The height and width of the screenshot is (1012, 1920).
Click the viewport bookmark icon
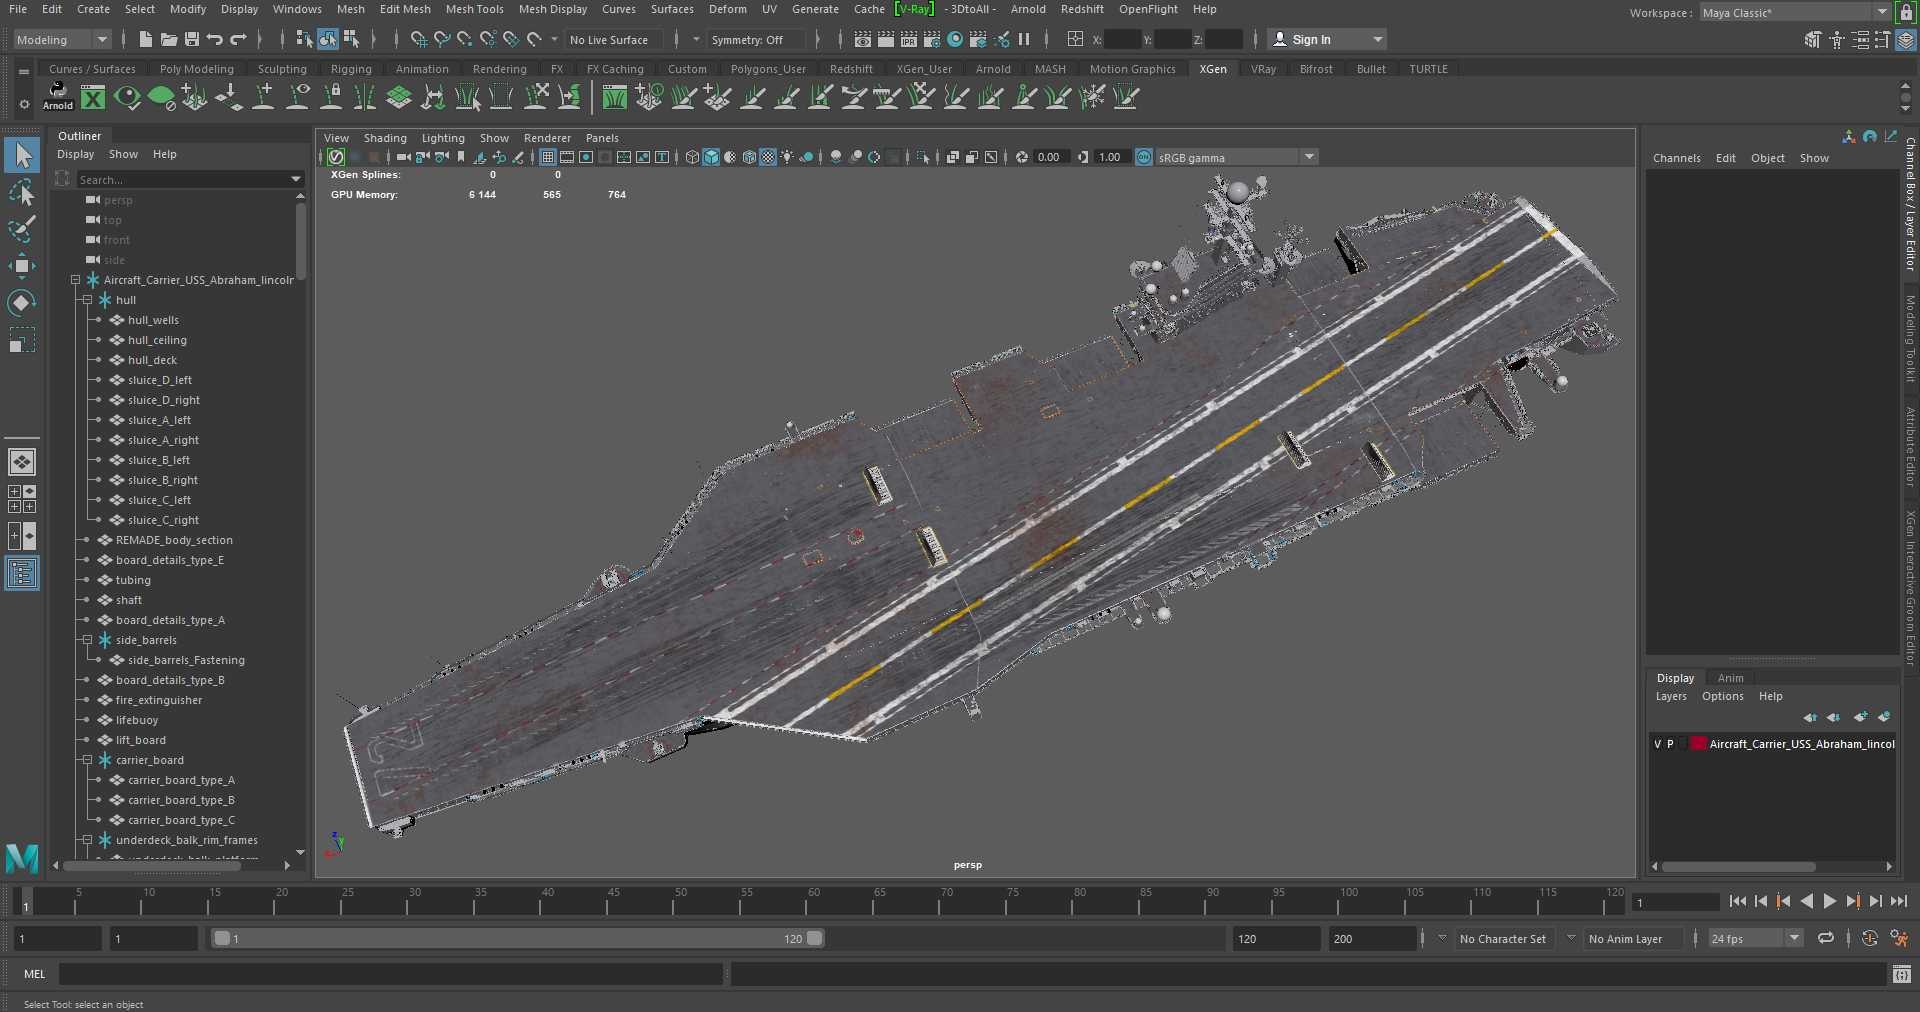(x=461, y=157)
